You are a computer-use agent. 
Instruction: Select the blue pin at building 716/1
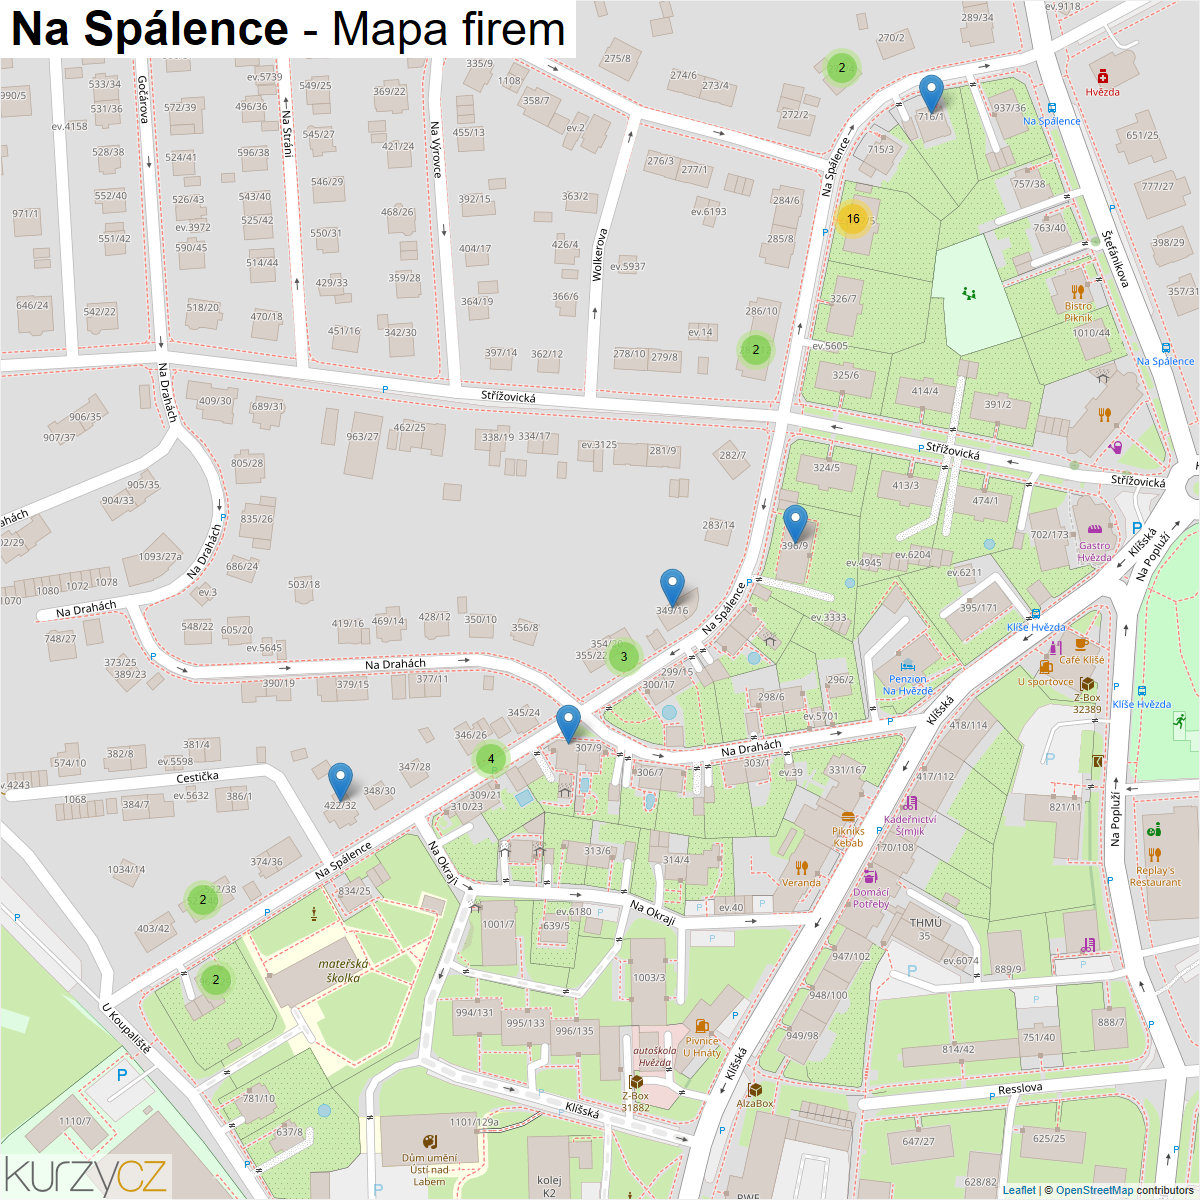pyautogui.click(x=931, y=94)
